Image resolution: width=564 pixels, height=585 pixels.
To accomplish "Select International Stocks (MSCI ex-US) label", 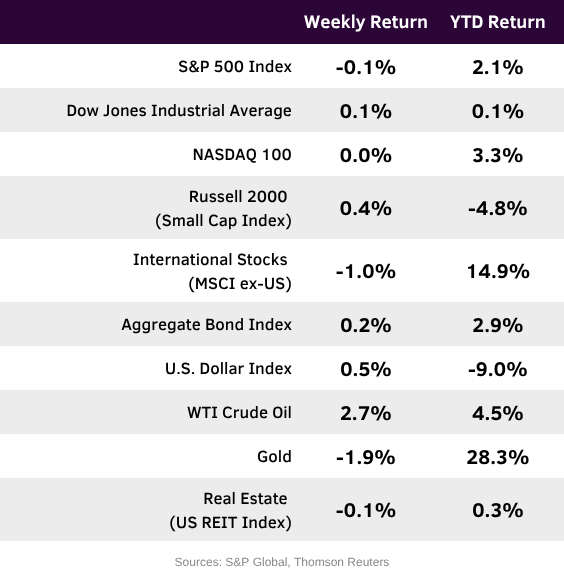I will tap(212, 271).
